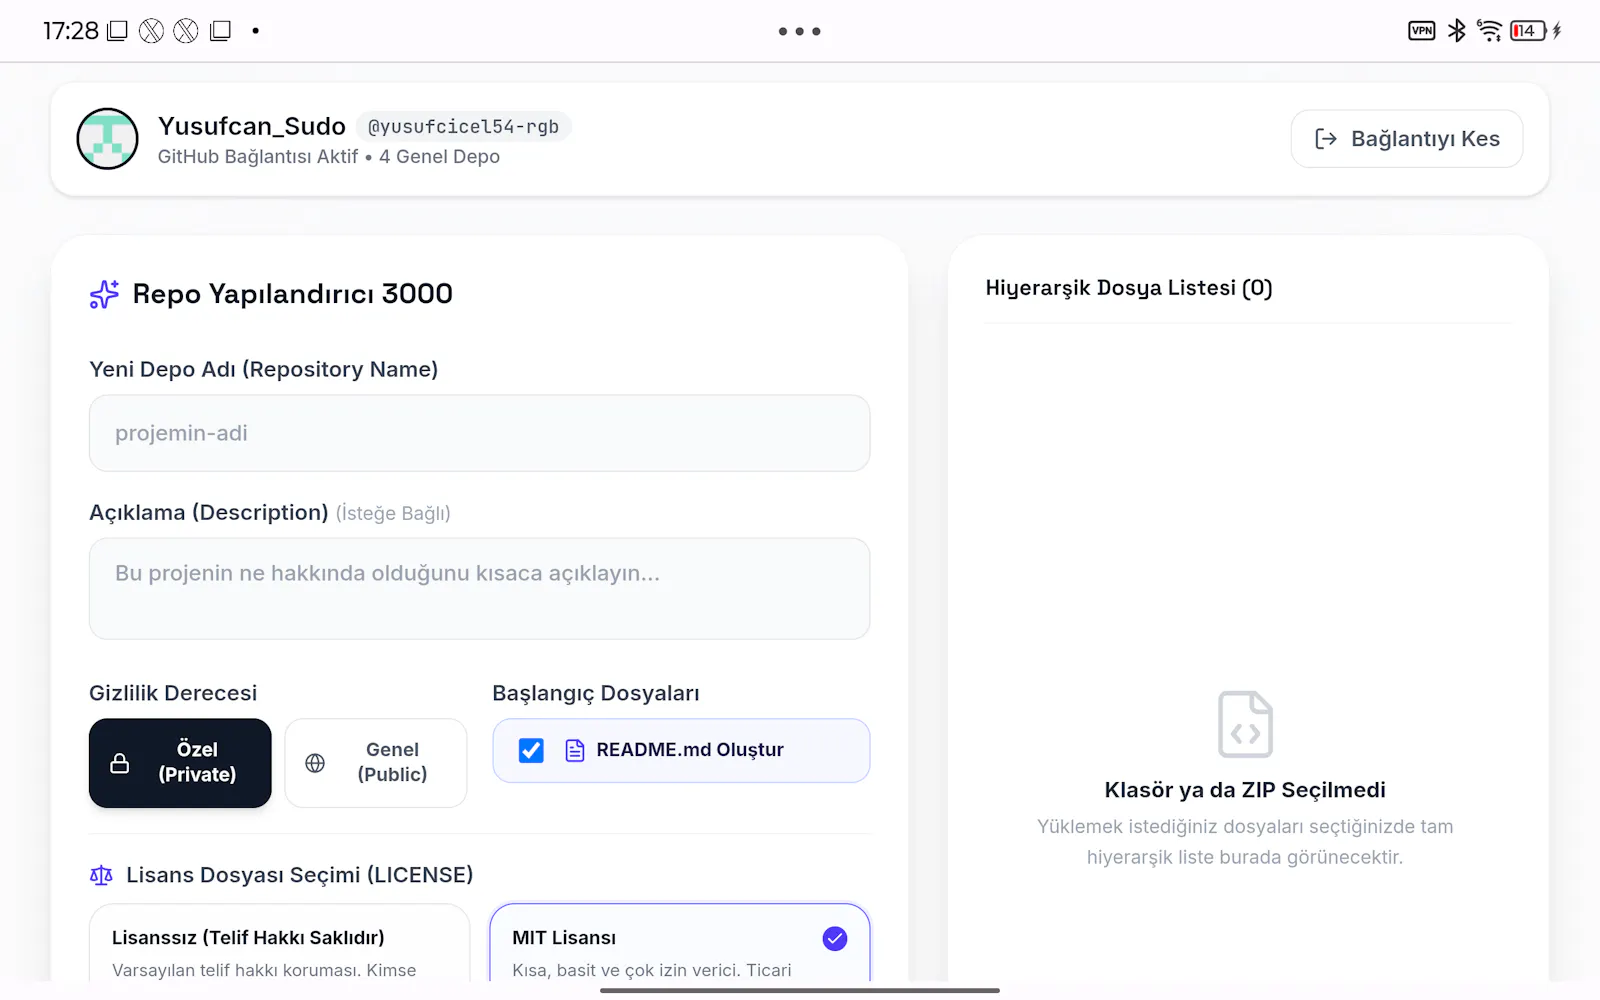
Task: Select the Genel (Public) privacy option
Action: click(376, 763)
